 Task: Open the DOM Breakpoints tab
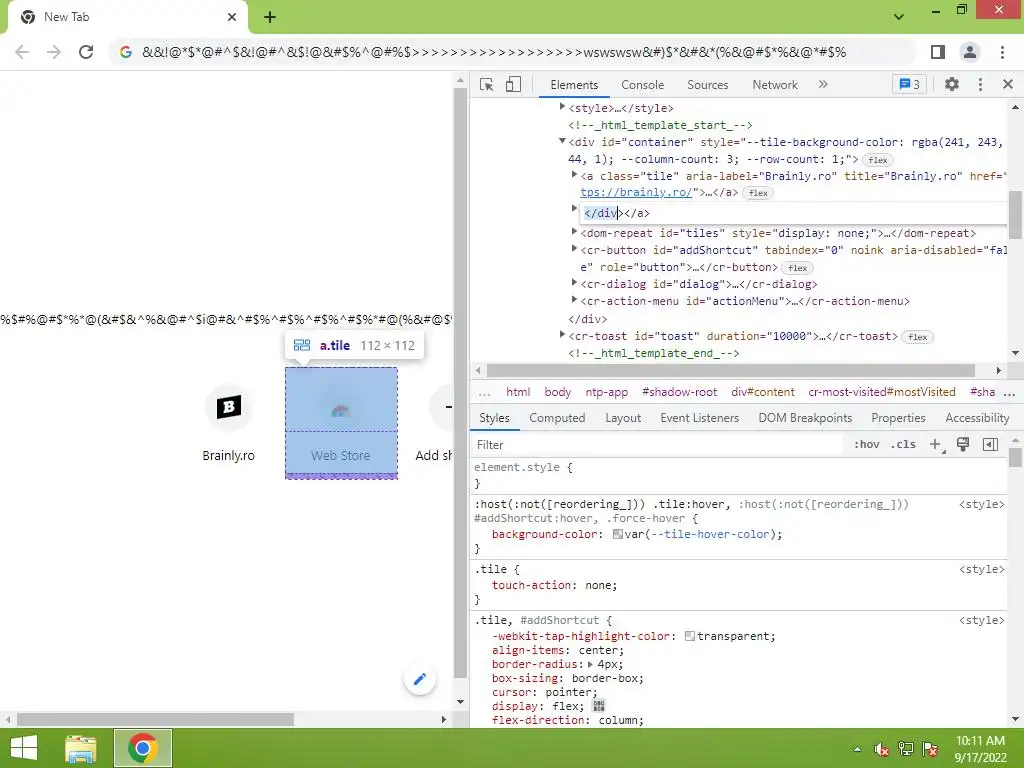tap(805, 418)
